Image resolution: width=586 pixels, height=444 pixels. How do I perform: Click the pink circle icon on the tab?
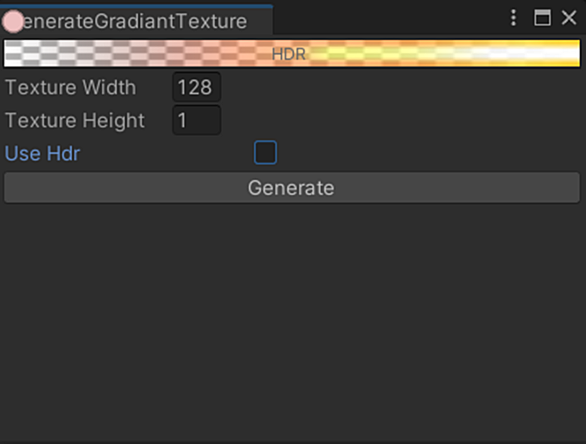pos(13,21)
